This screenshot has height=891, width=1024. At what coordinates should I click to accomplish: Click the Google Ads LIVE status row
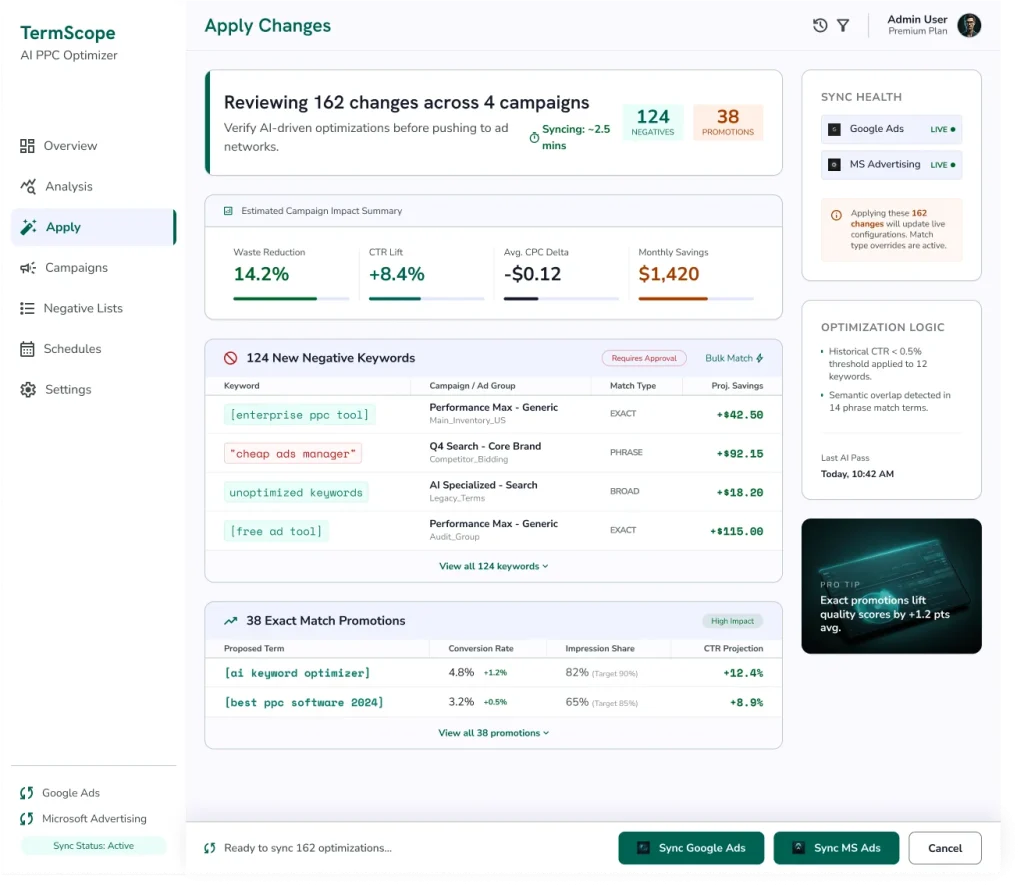point(891,129)
